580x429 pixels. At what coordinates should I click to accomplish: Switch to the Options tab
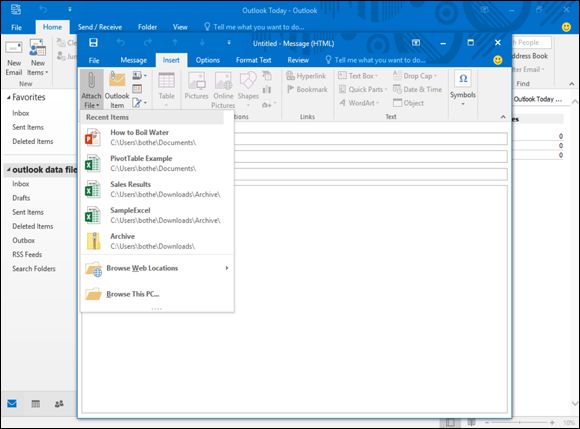208,60
